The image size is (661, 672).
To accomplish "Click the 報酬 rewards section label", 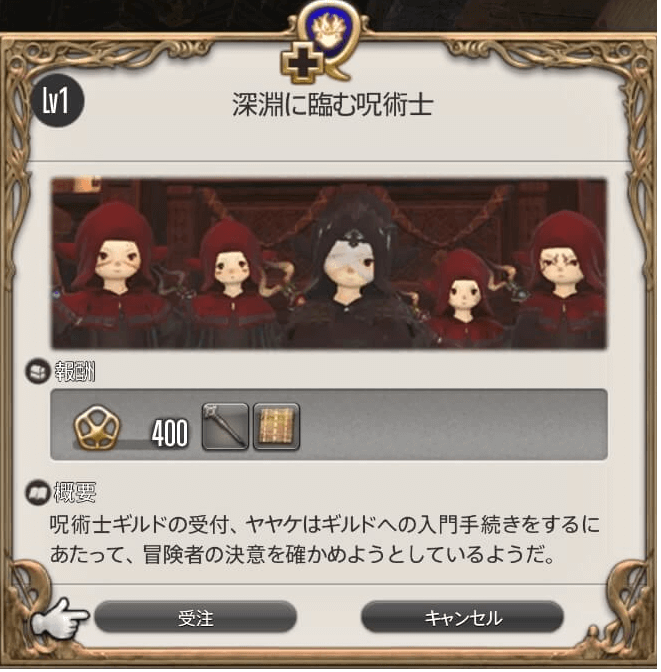I will pyautogui.click(x=75, y=371).
